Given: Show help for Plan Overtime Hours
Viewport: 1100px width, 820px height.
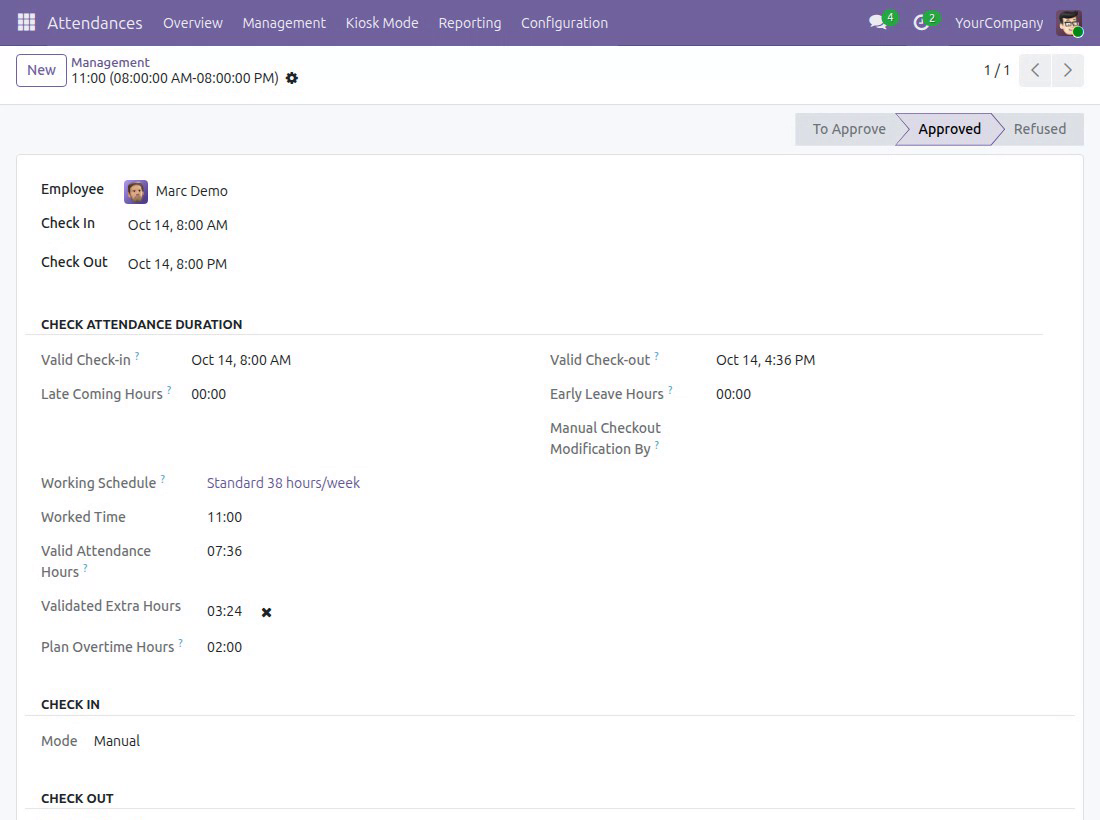Looking at the screenshot, I should (180, 643).
